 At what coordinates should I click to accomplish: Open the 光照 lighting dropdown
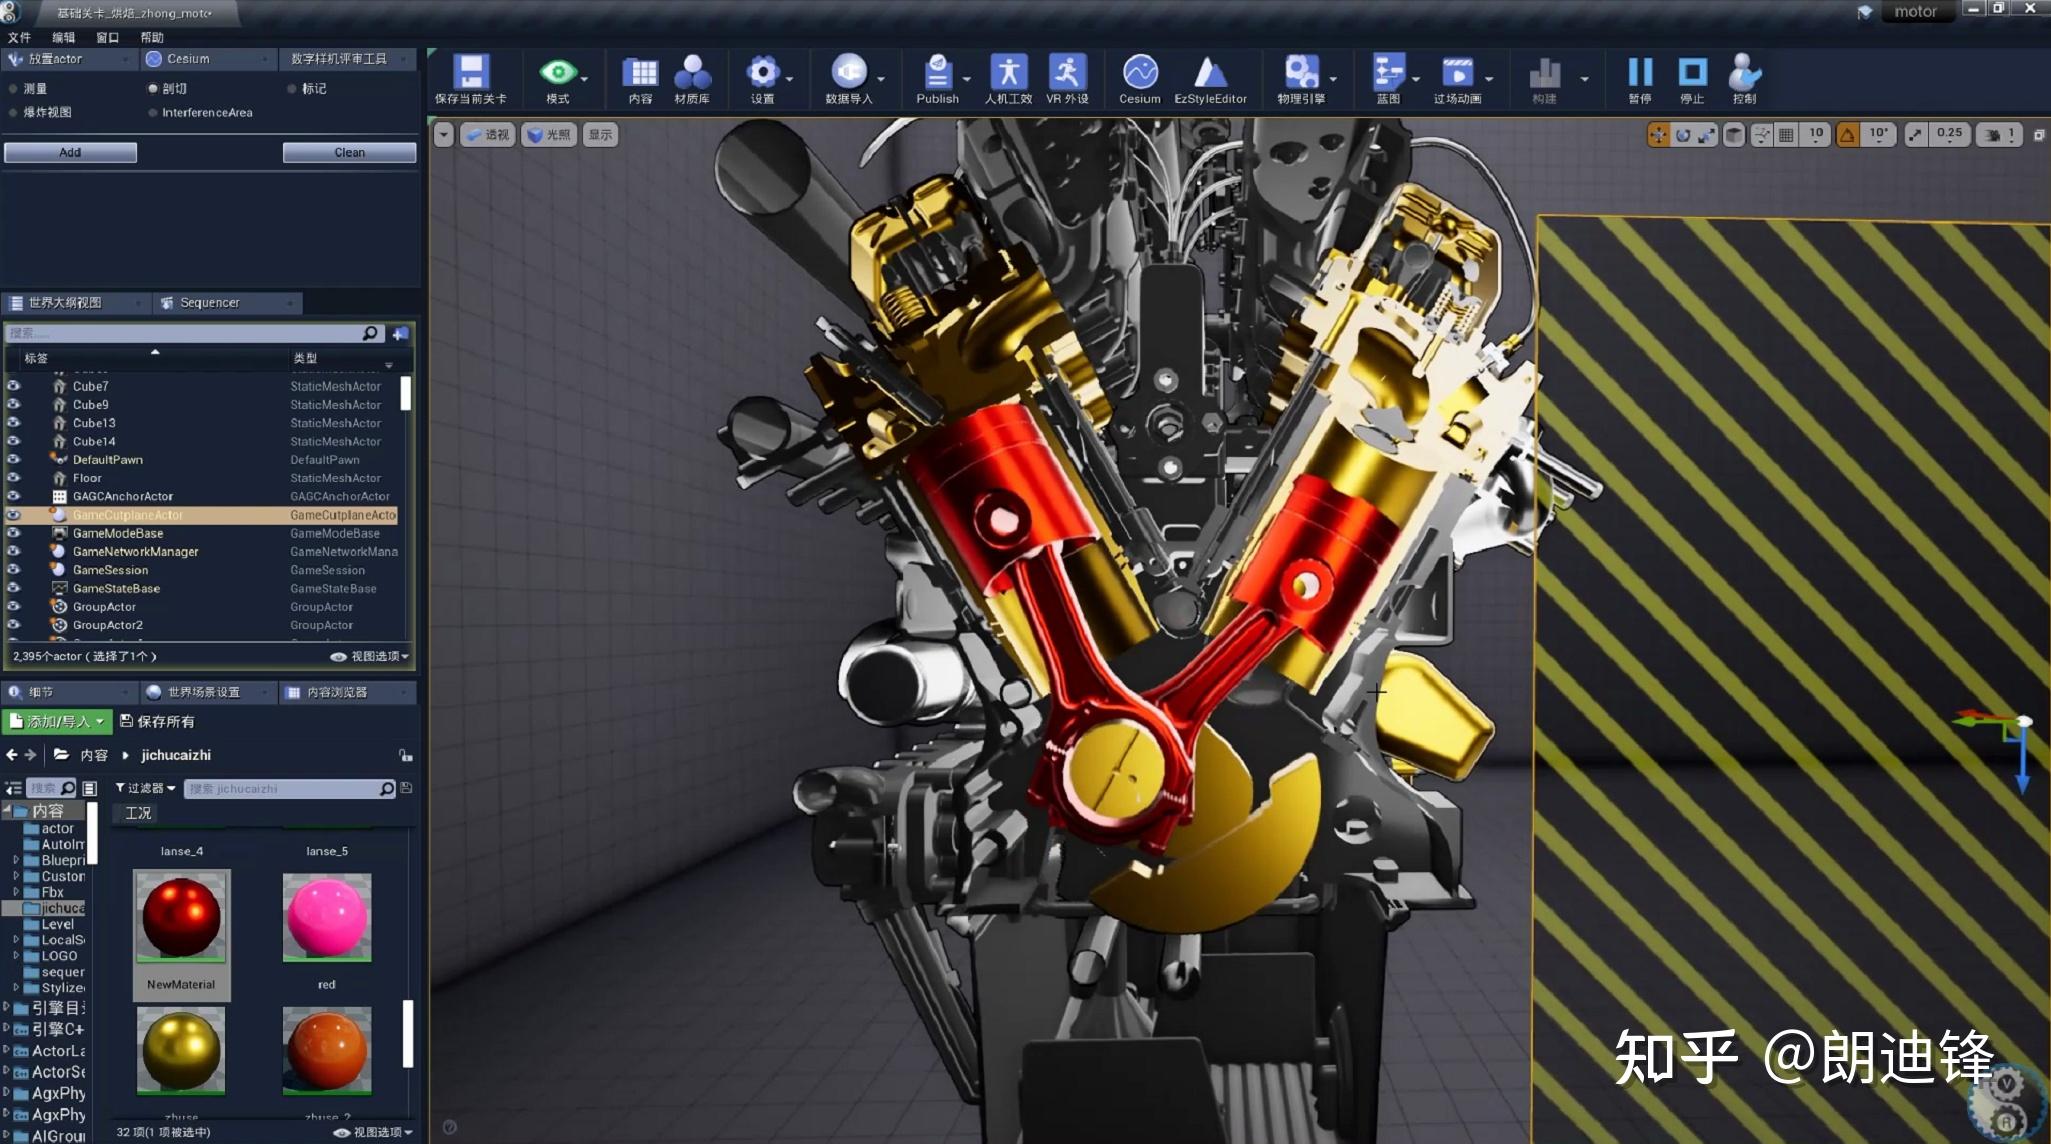pos(549,133)
